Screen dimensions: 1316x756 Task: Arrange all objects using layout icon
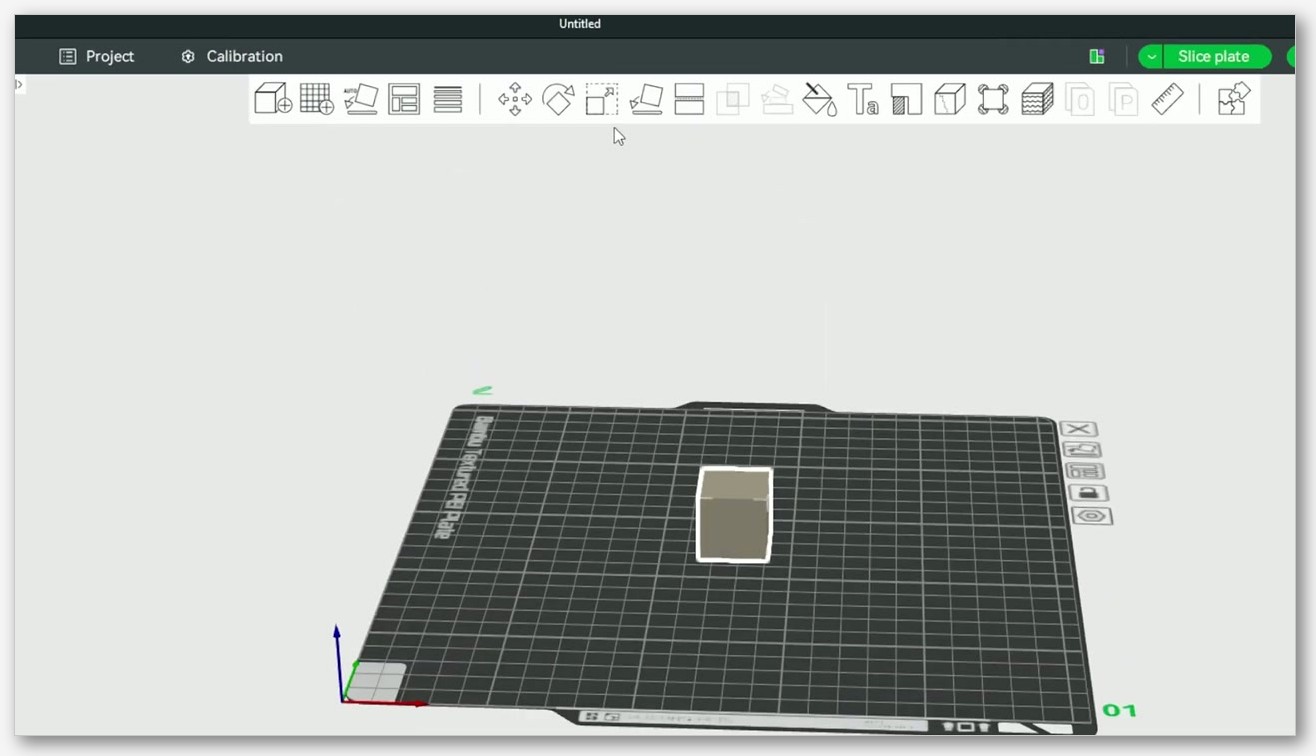point(404,99)
